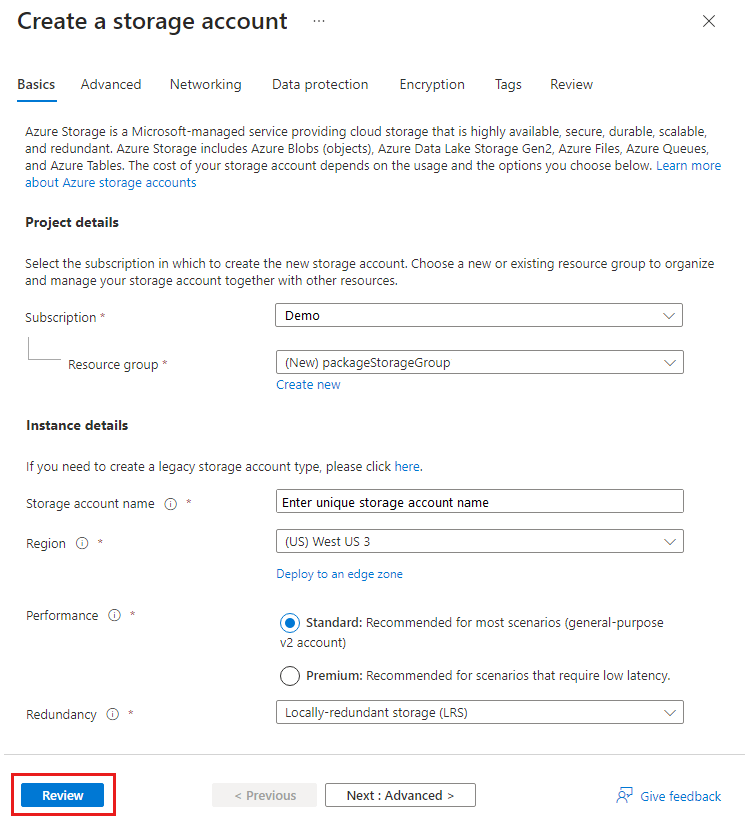Click the Instance details heading
Screen dimensions: 745x839
tap(77, 425)
